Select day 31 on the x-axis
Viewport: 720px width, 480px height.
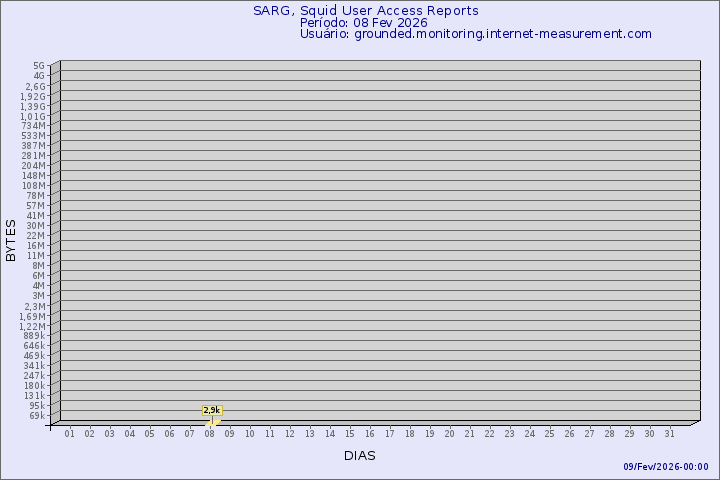click(669, 433)
